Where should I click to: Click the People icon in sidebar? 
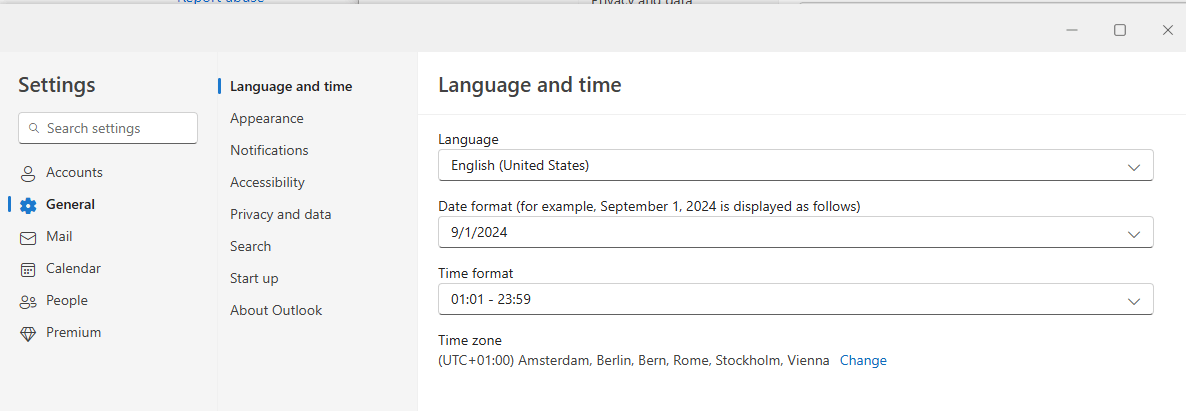click(28, 301)
